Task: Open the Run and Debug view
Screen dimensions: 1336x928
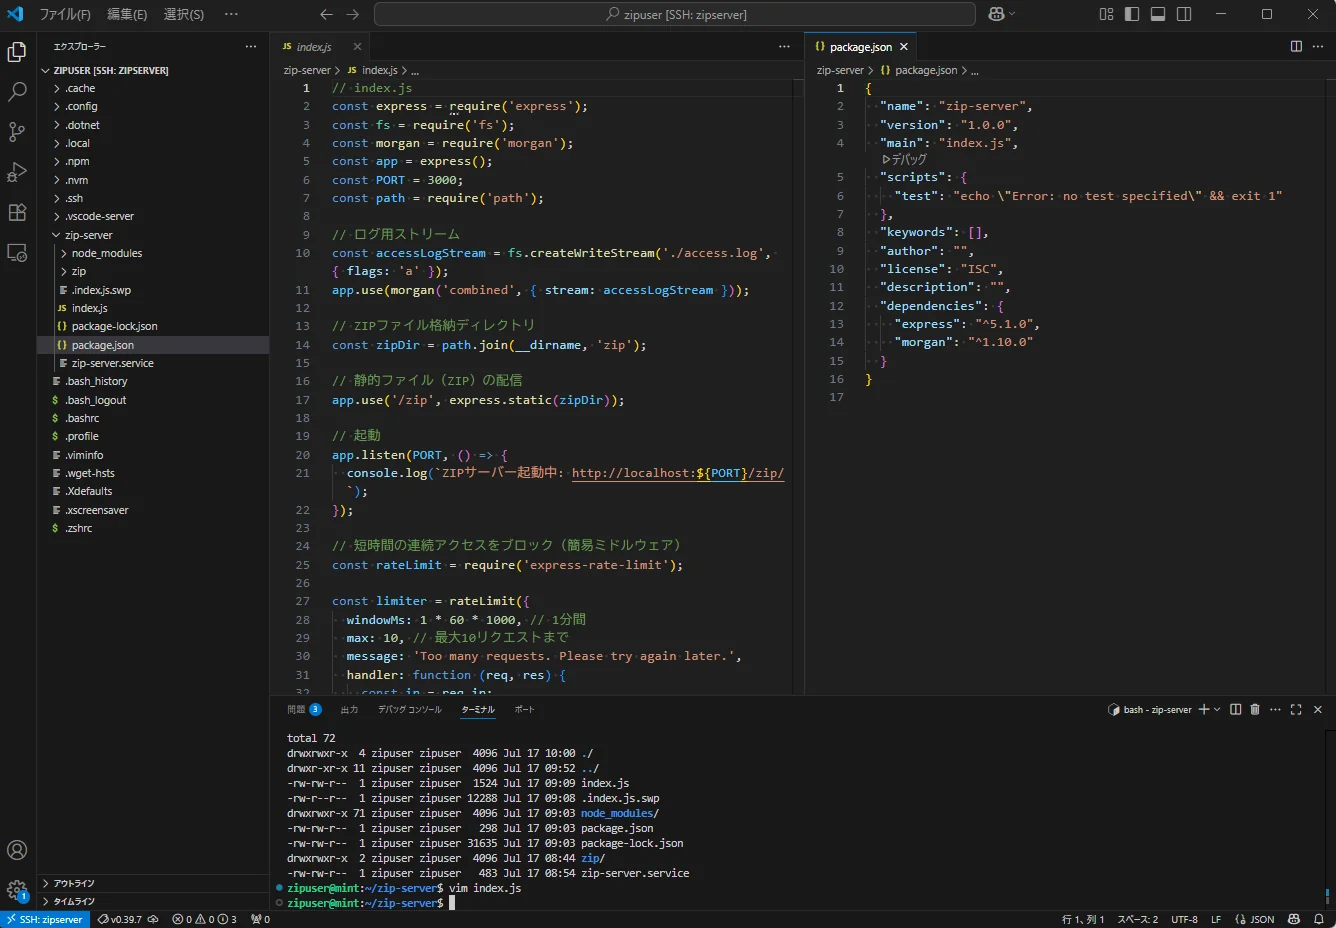Action: point(17,172)
